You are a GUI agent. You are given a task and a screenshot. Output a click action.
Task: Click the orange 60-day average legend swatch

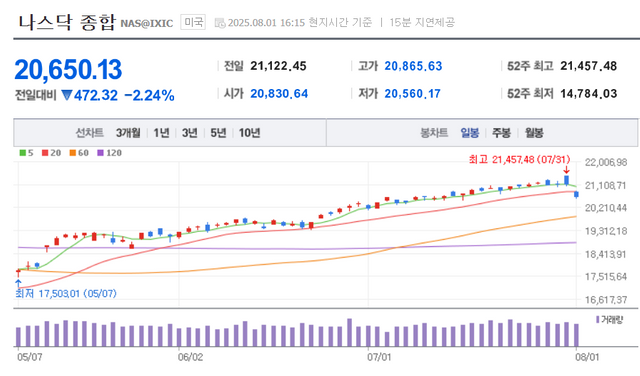(73, 153)
